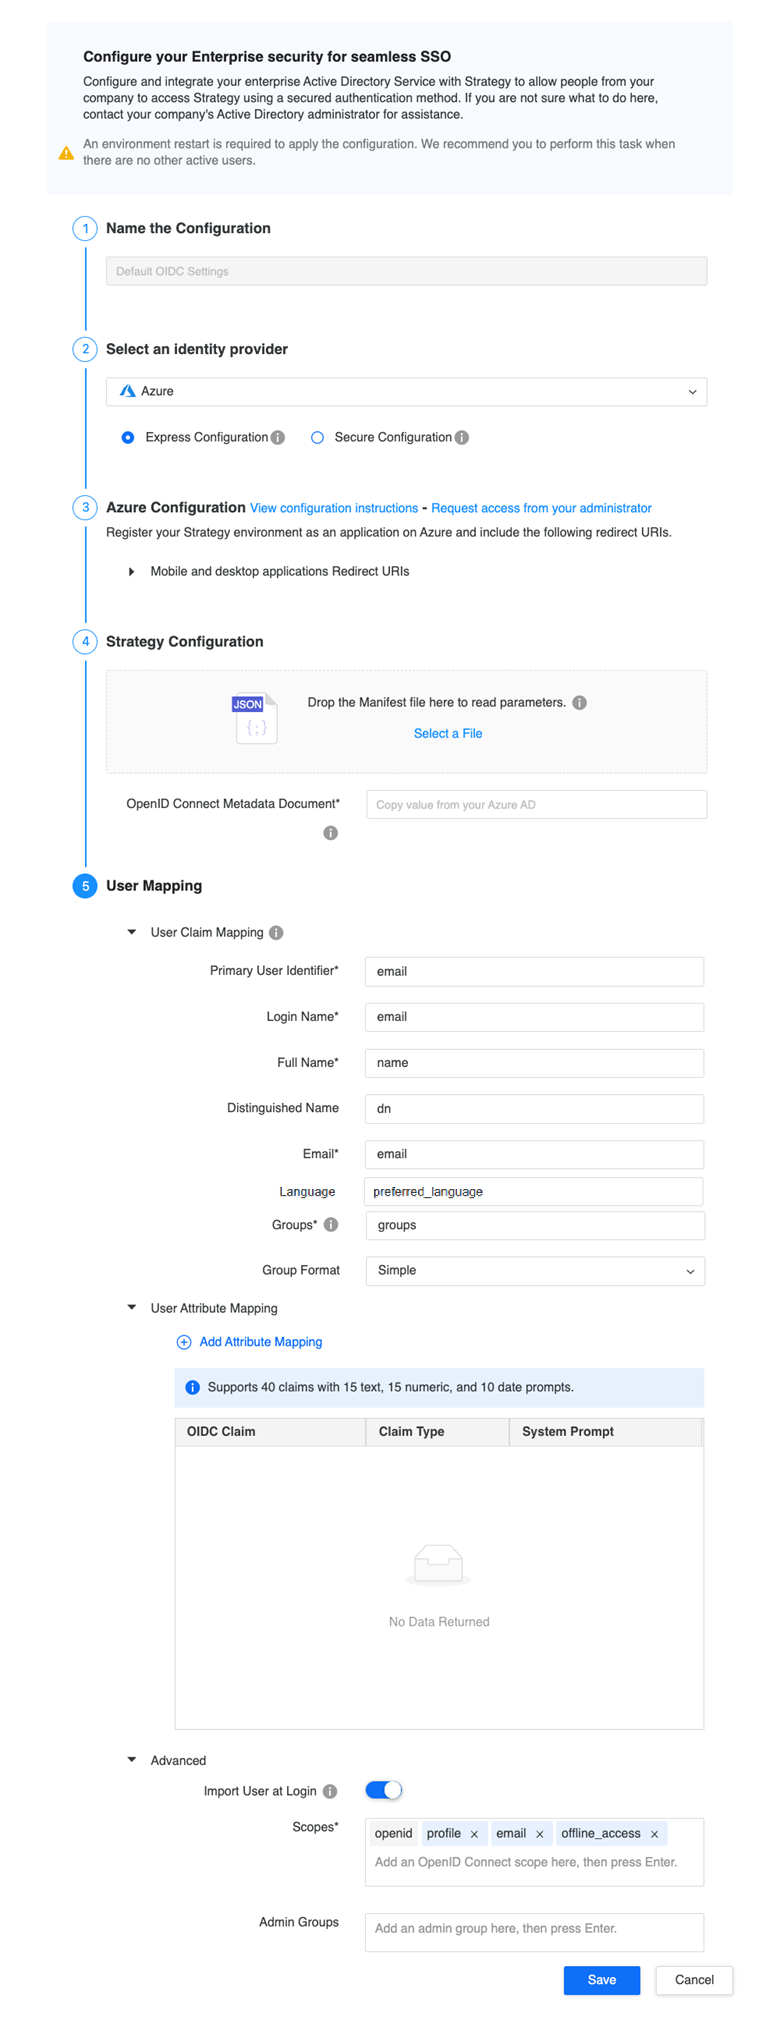Screen dimensions: 780x2020
Task: Click the info icon next to Groups label
Action: click(331, 1225)
